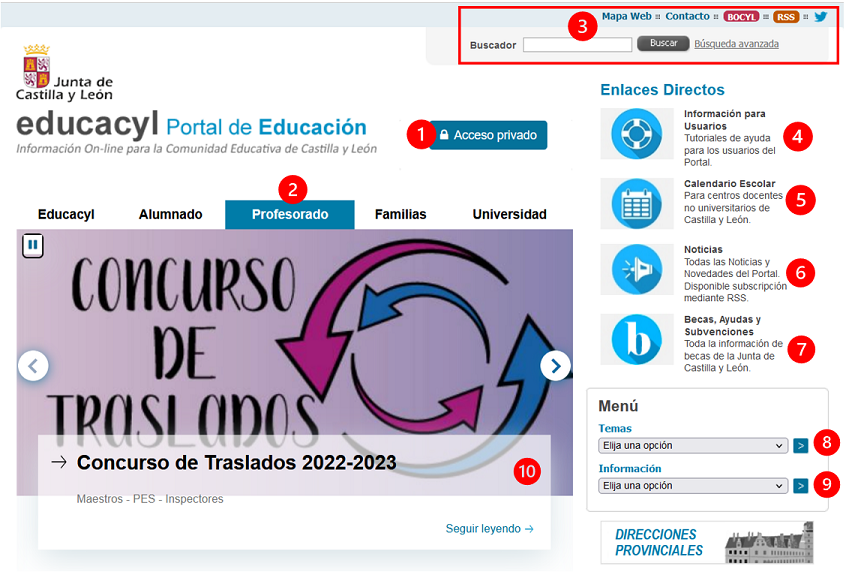Image resolution: width=849 pixels, height=572 pixels.
Task: Open Noticias title link
Action: 703,250
